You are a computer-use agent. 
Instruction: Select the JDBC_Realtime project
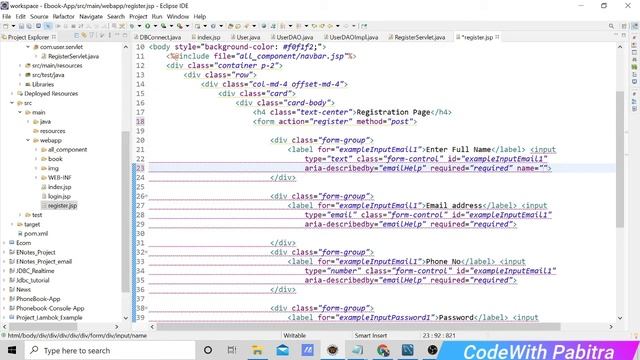tap(35, 271)
